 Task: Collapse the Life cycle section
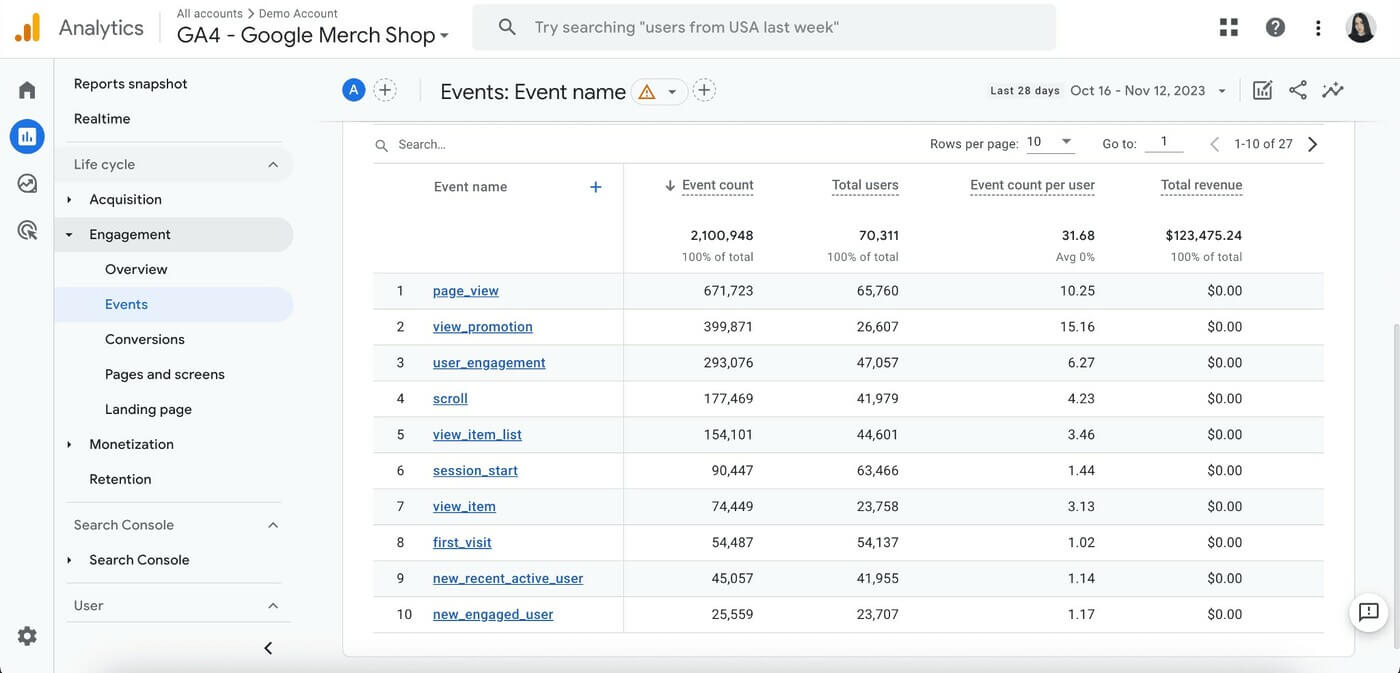tap(273, 164)
